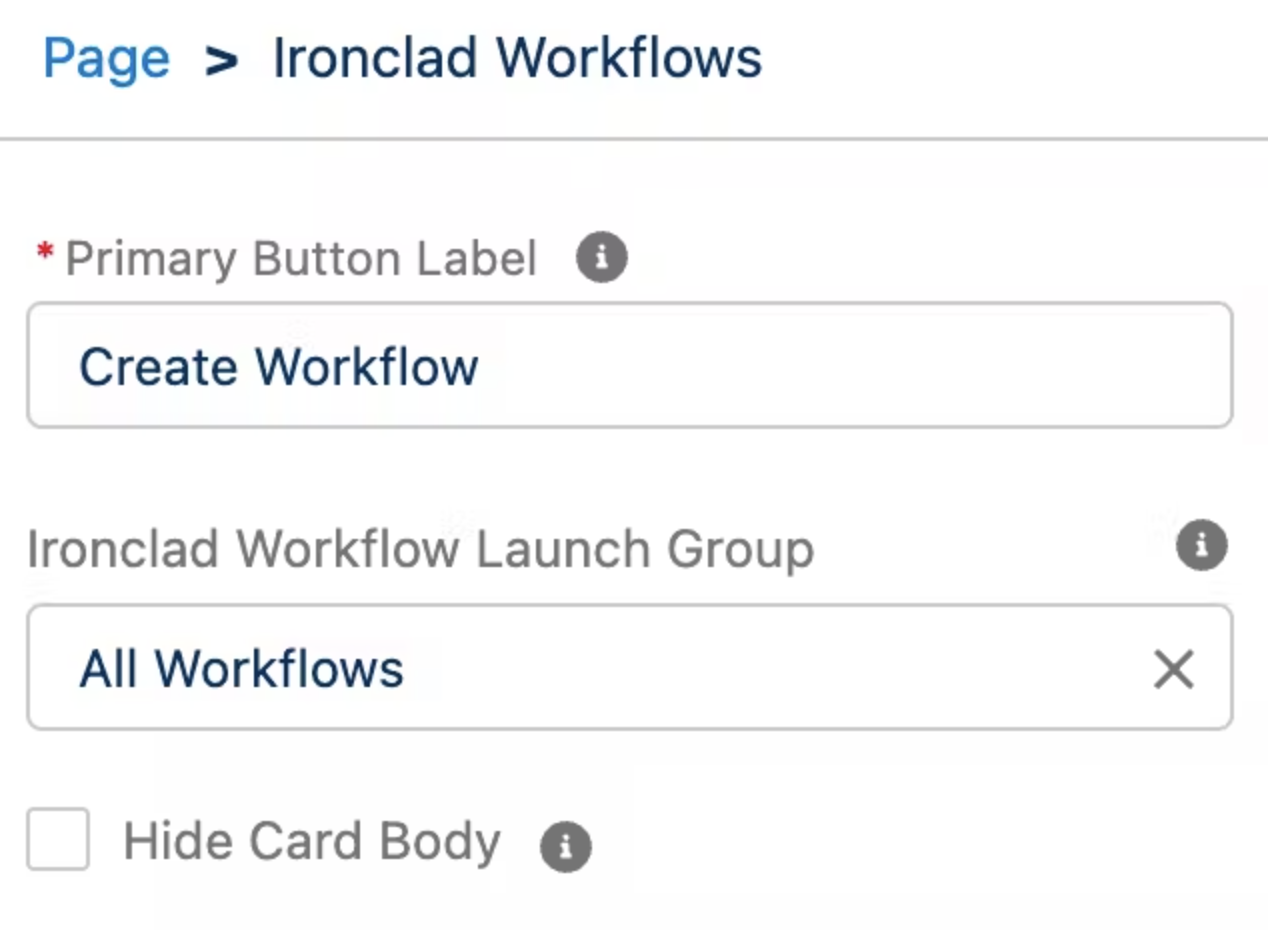Click the breadcrumb separator arrow after Page
1268x930 pixels.
coord(222,61)
